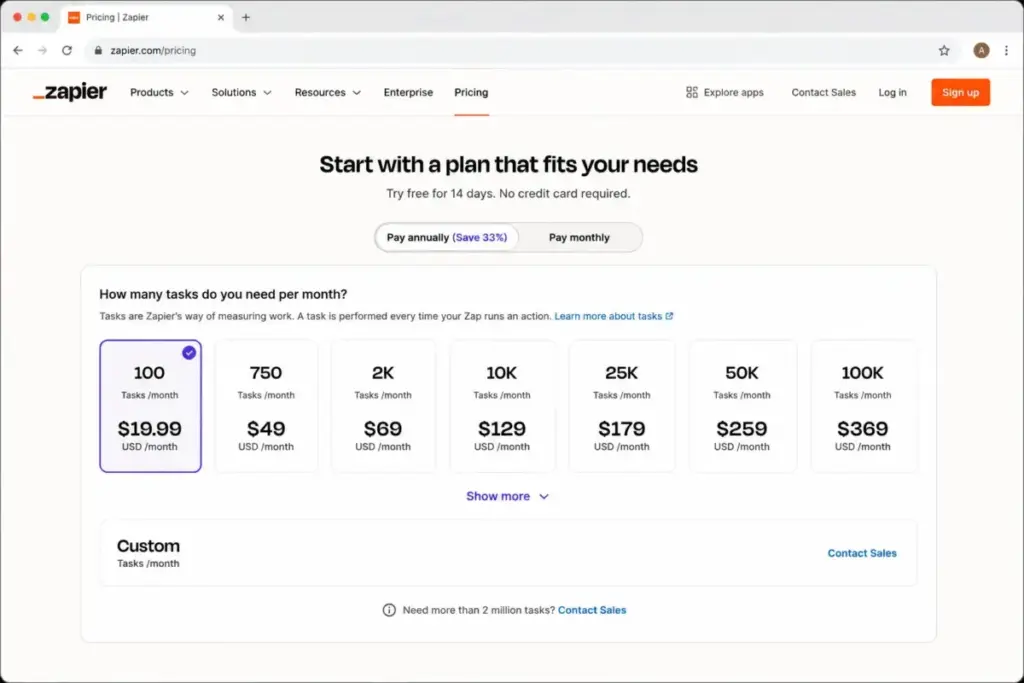Click the Pricing nav item
Image resolution: width=1024 pixels, height=683 pixels.
(471, 92)
